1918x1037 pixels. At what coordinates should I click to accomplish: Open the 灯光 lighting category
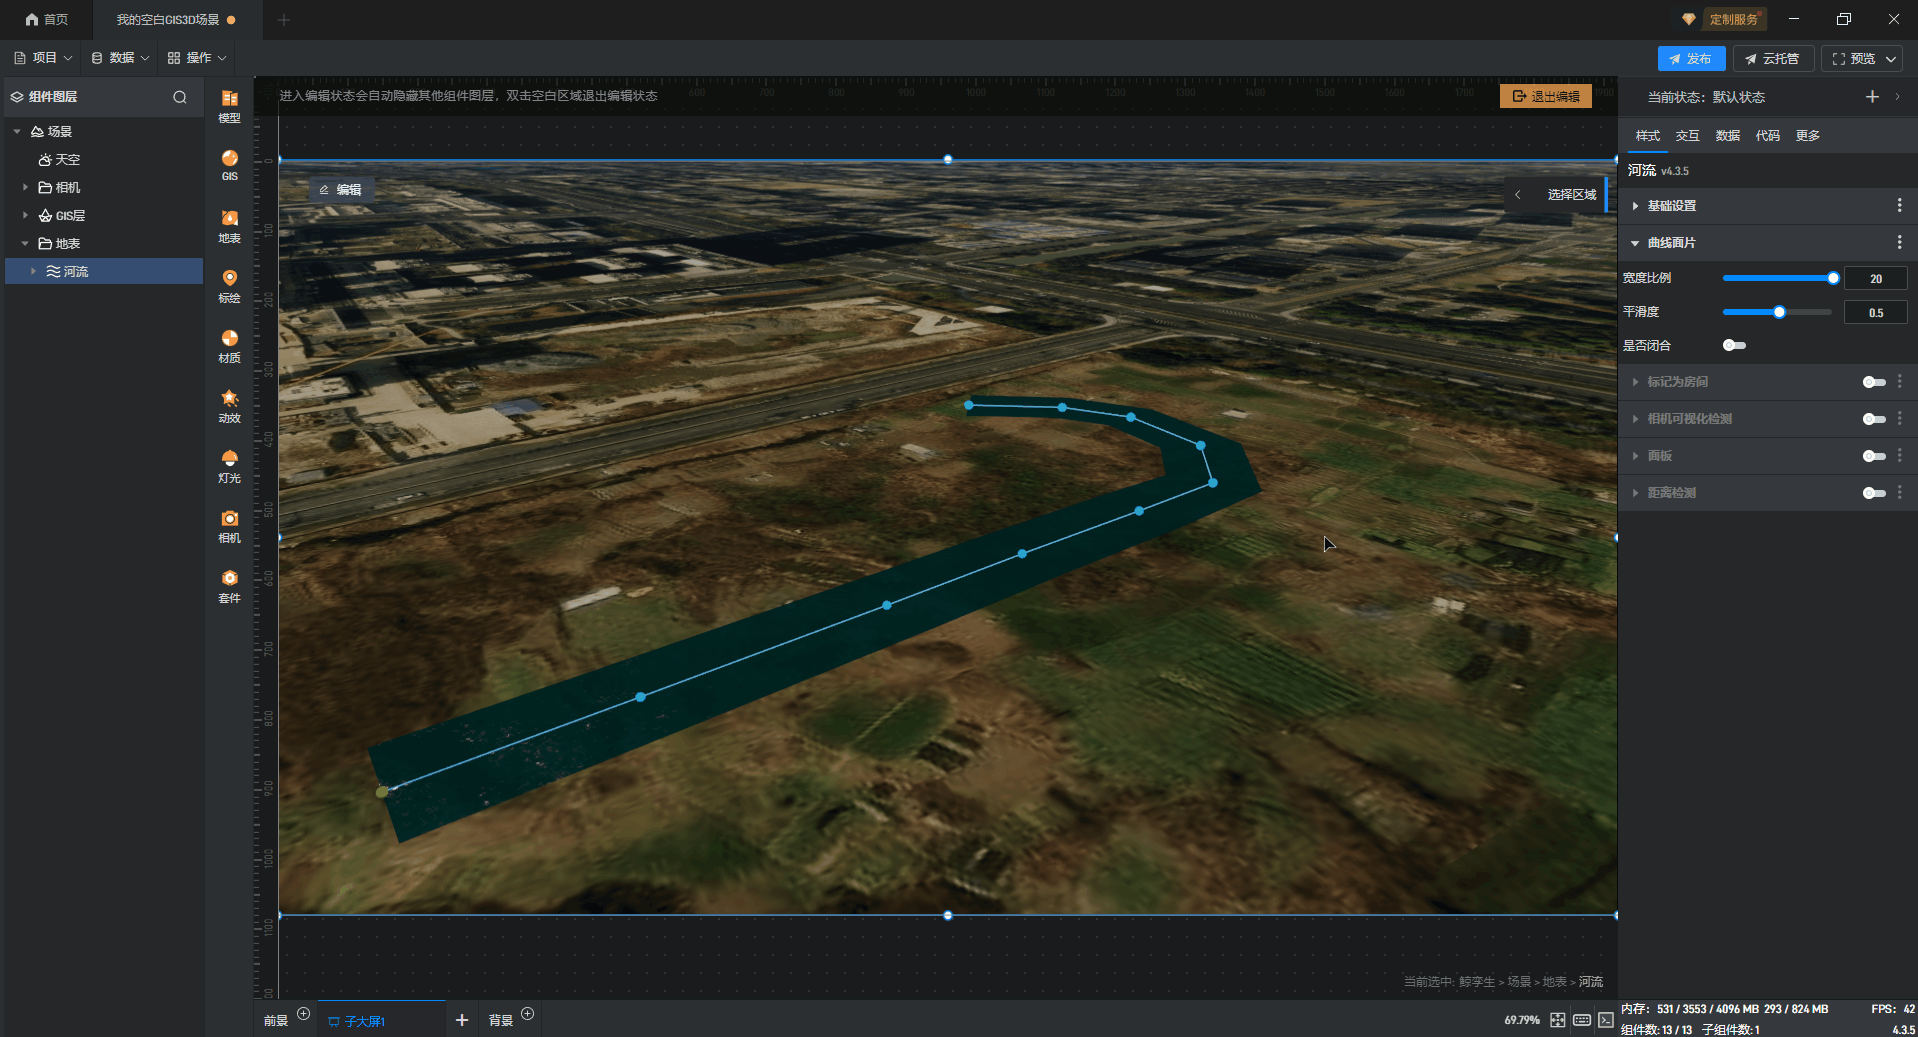point(229,465)
